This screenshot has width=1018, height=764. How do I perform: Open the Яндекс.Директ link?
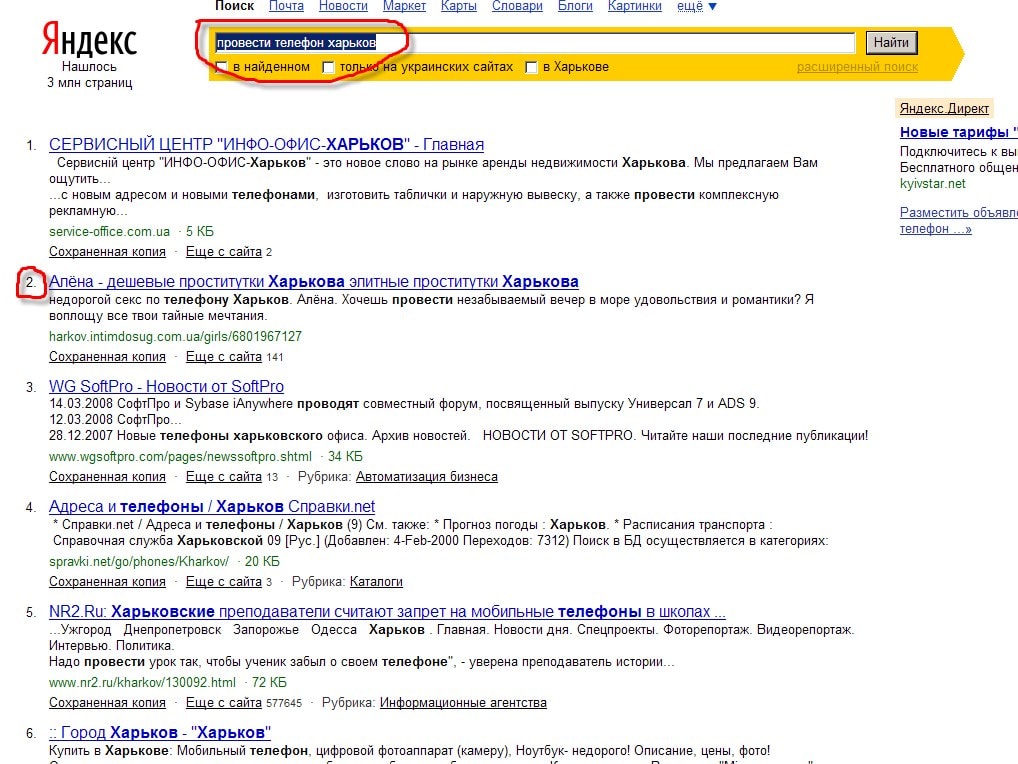click(944, 108)
